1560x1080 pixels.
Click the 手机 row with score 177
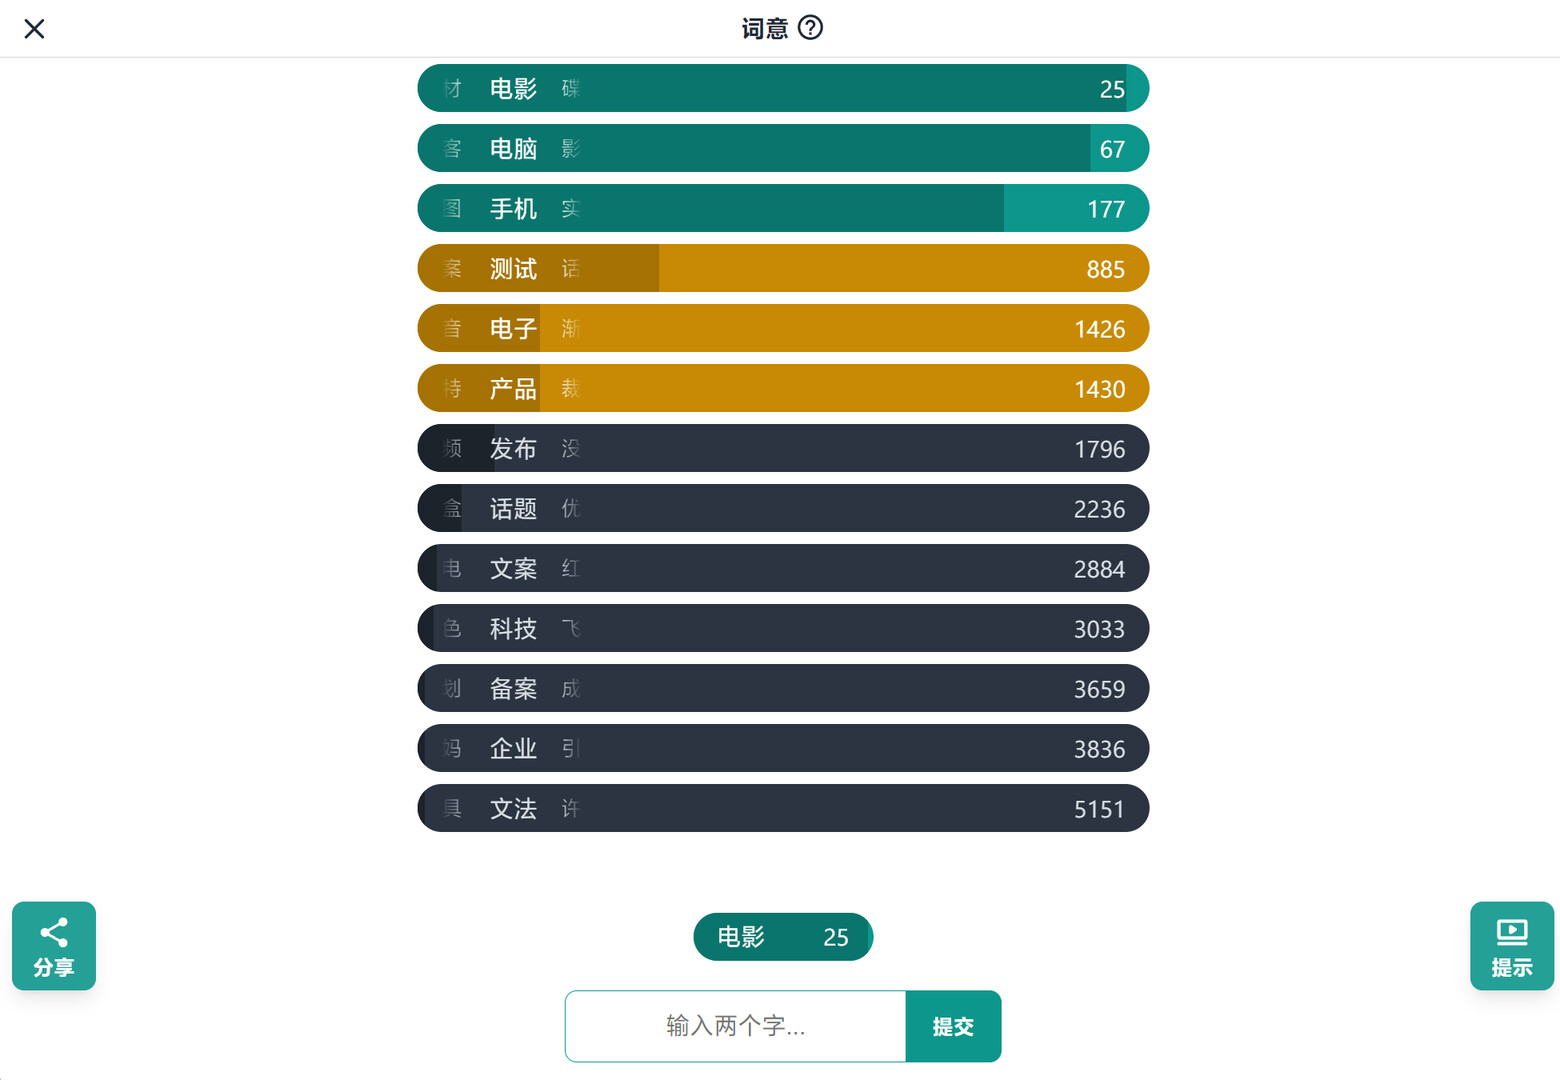783,209
